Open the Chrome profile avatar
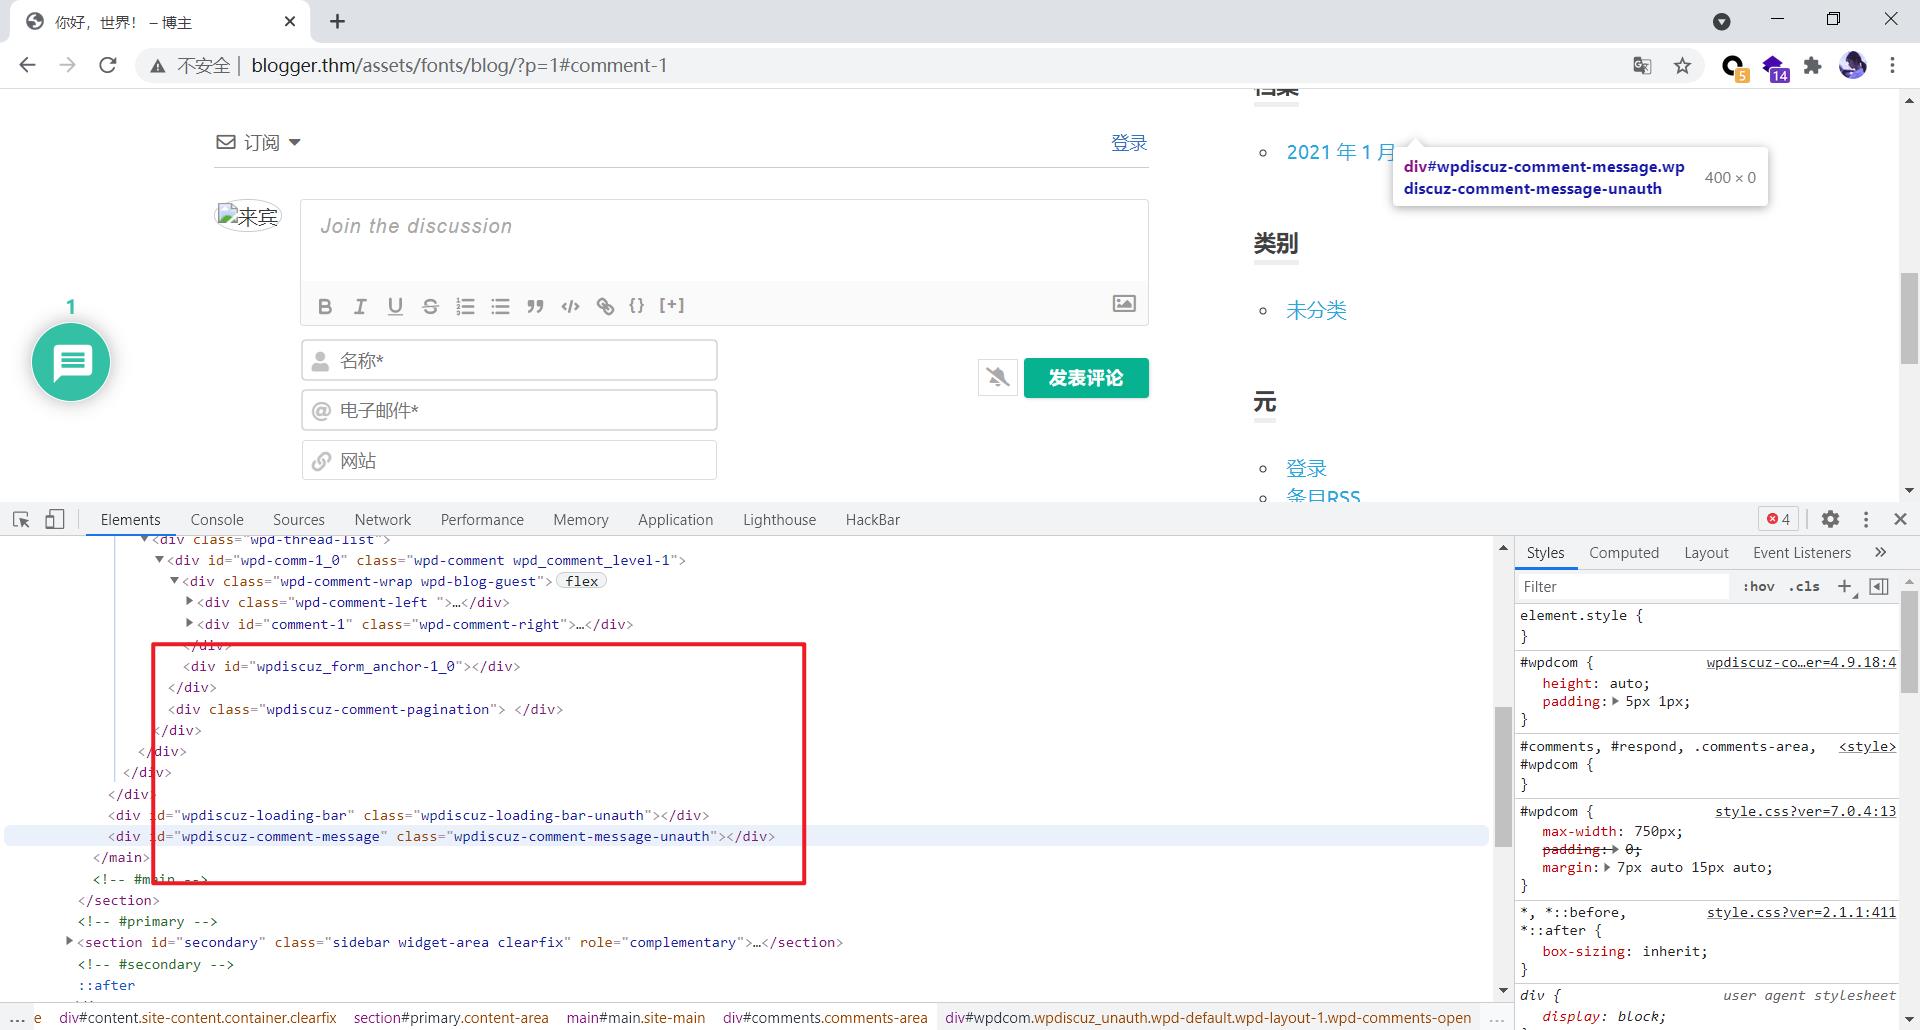This screenshot has width=1920, height=1030. [1852, 66]
